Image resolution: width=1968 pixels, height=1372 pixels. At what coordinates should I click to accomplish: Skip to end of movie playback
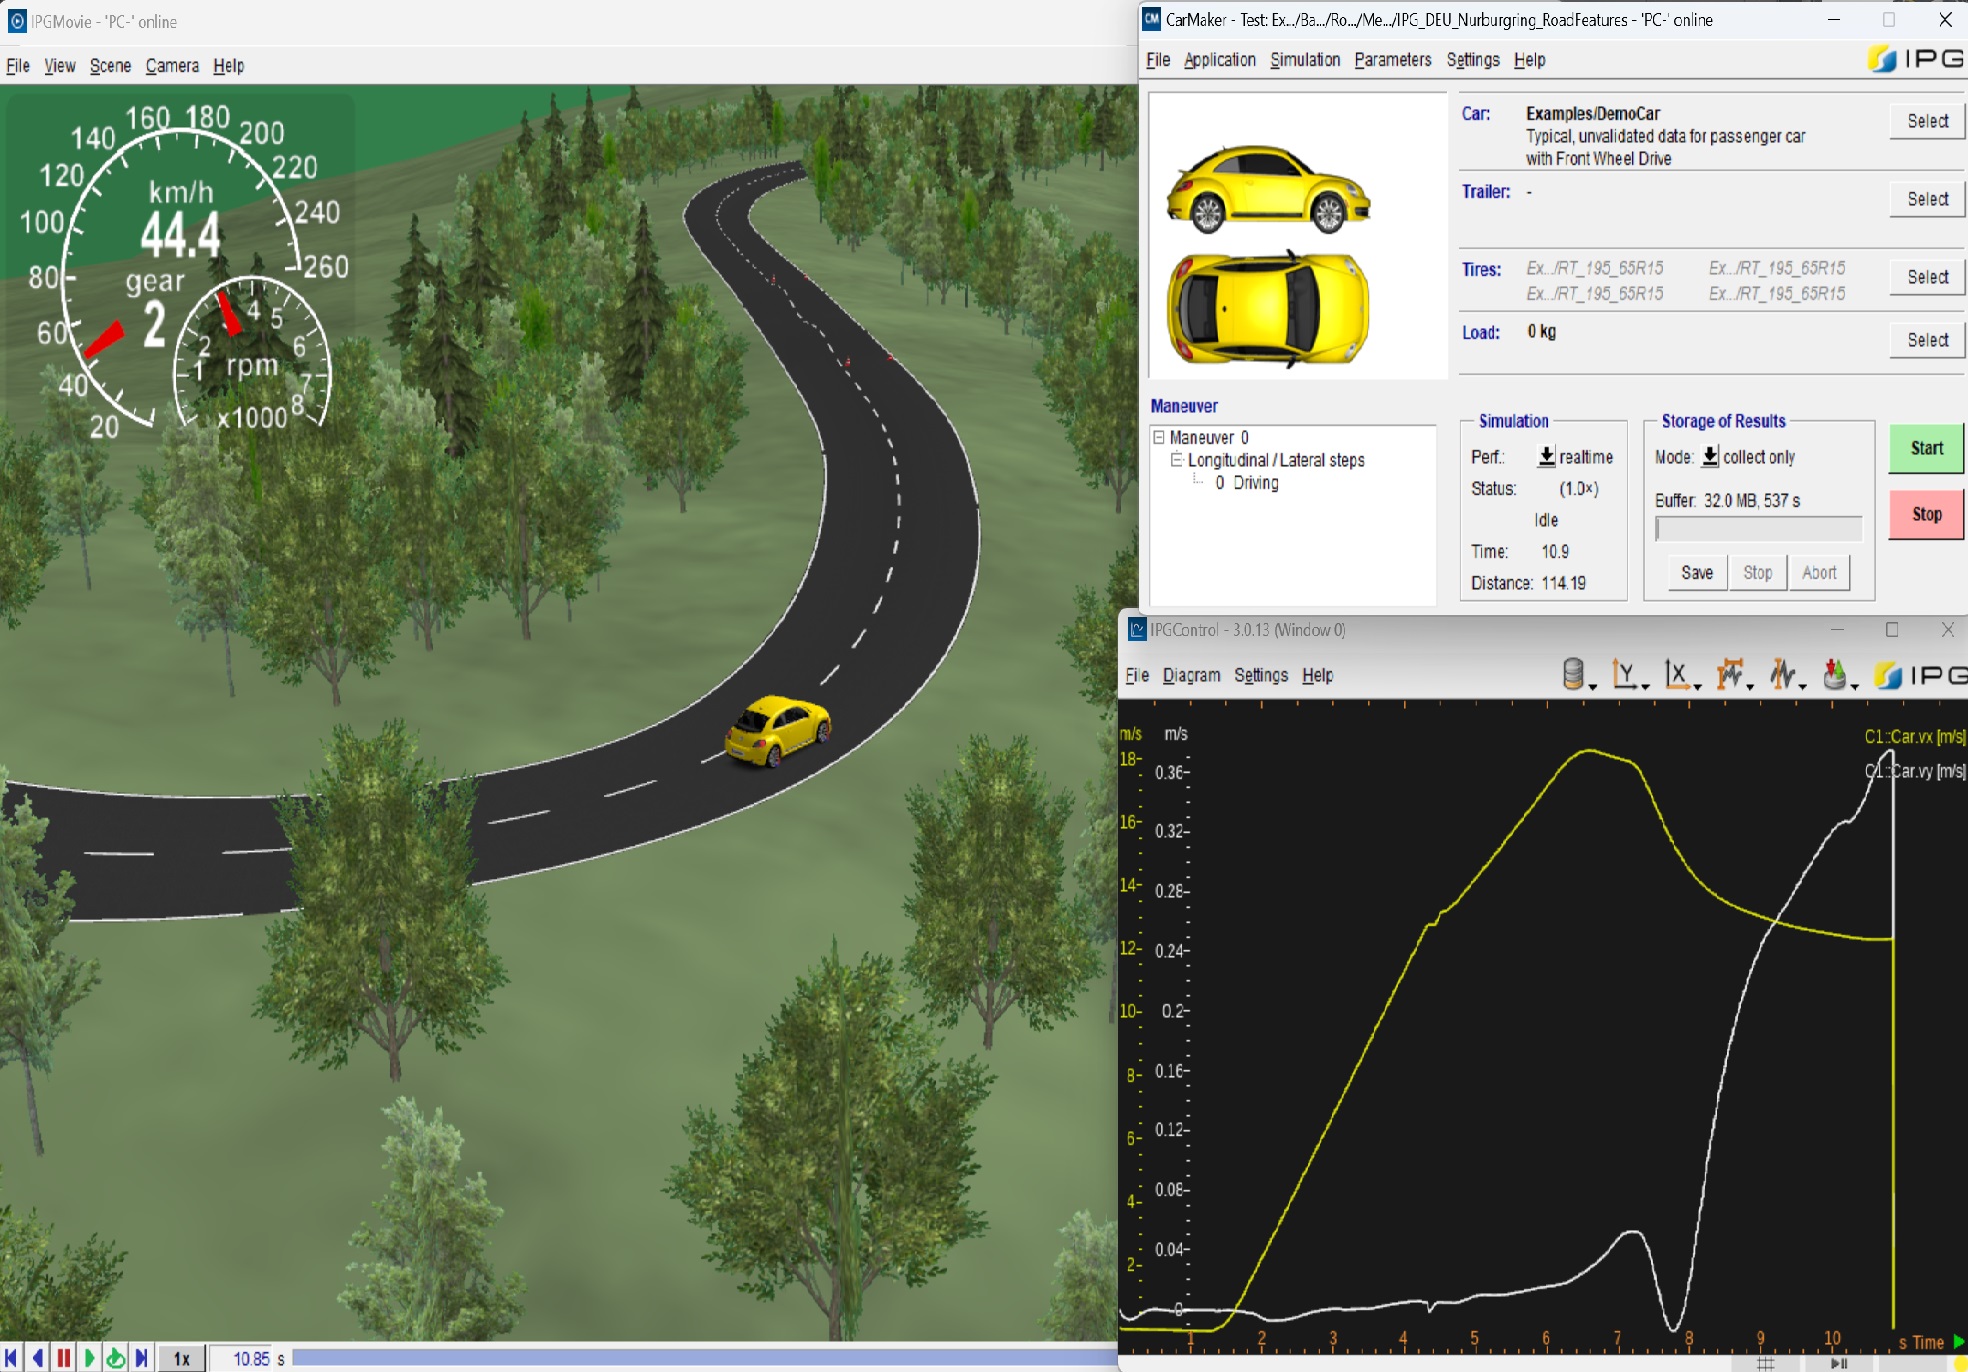tap(141, 1358)
